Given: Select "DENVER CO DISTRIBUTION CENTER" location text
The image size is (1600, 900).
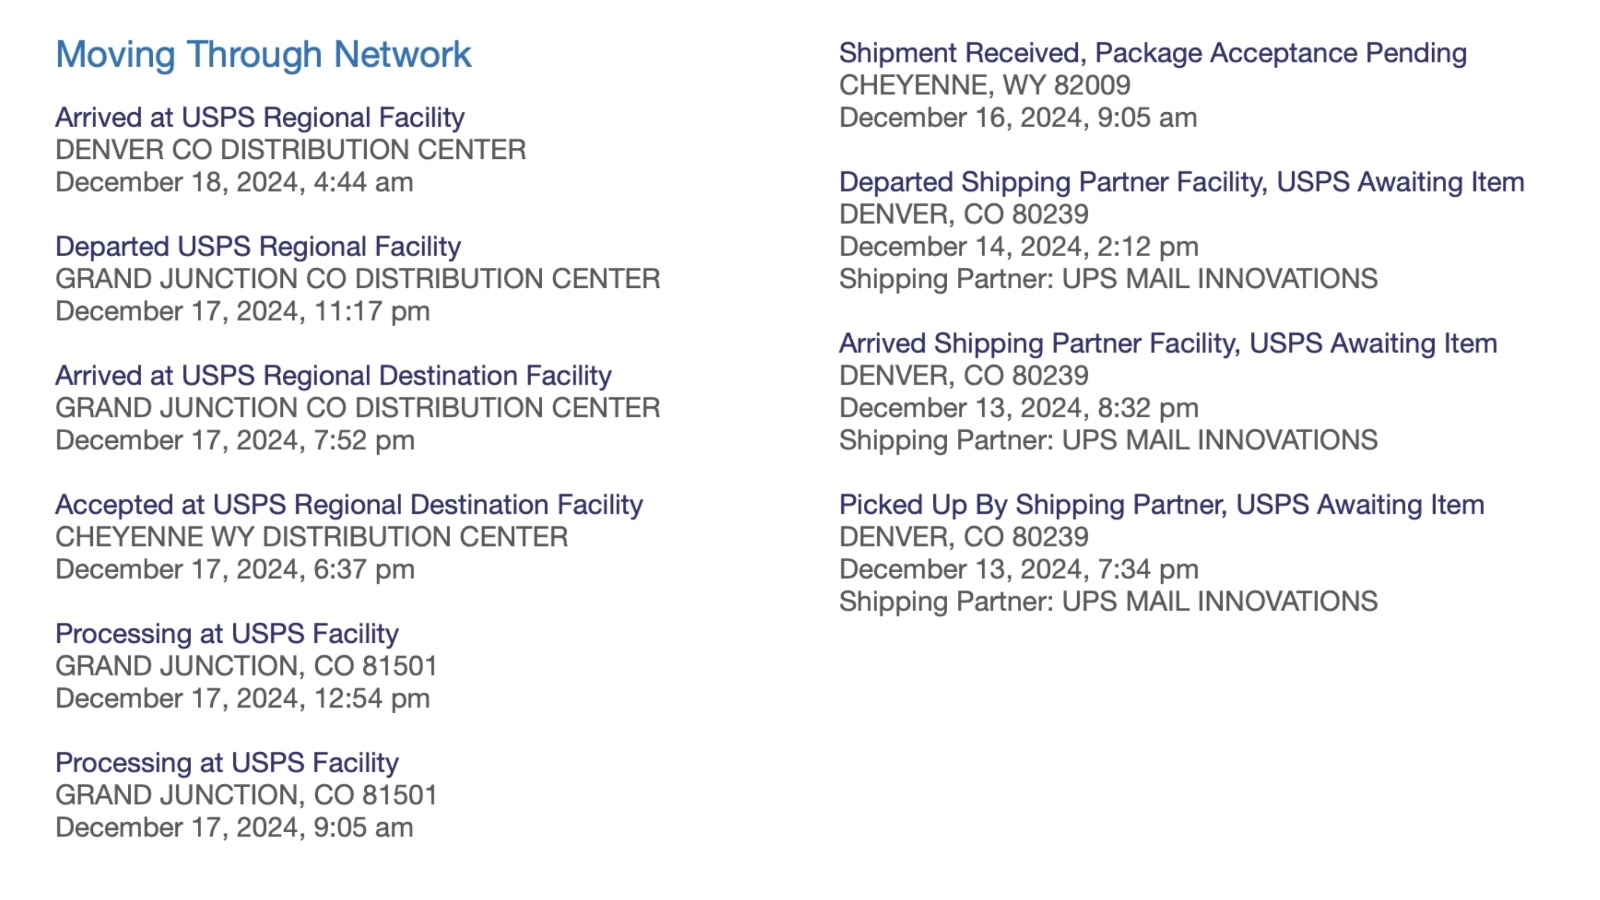Looking at the screenshot, I should coord(290,150).
